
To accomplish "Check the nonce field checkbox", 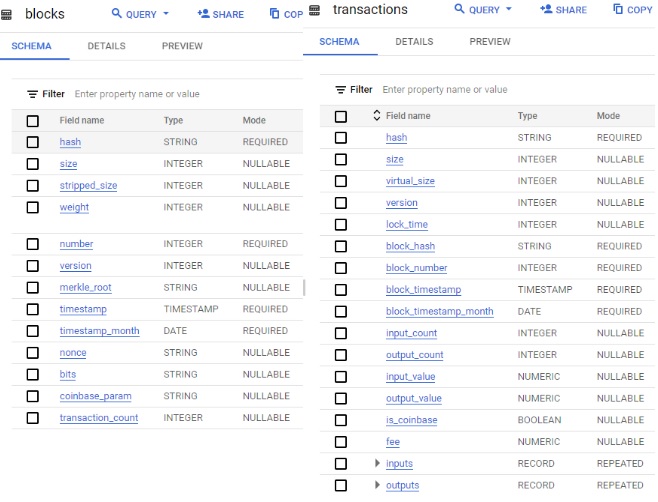I will click(33, 353).
